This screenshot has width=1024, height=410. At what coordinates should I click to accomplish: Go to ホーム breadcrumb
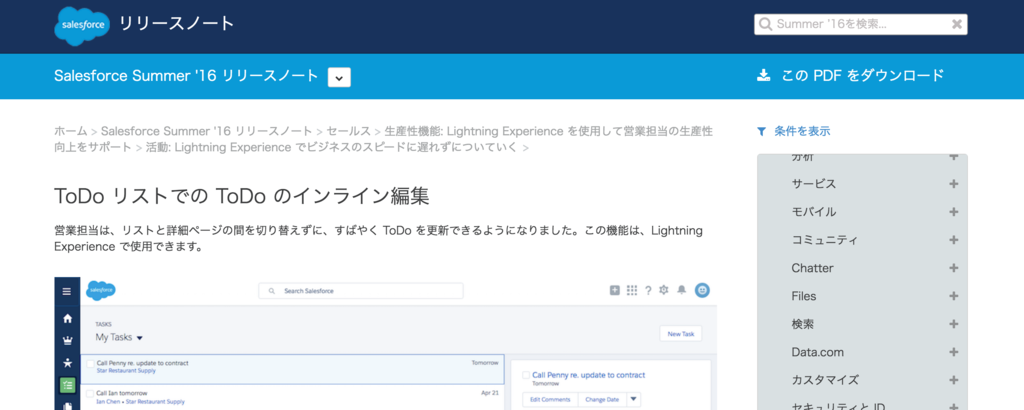[x=71, y=131]
